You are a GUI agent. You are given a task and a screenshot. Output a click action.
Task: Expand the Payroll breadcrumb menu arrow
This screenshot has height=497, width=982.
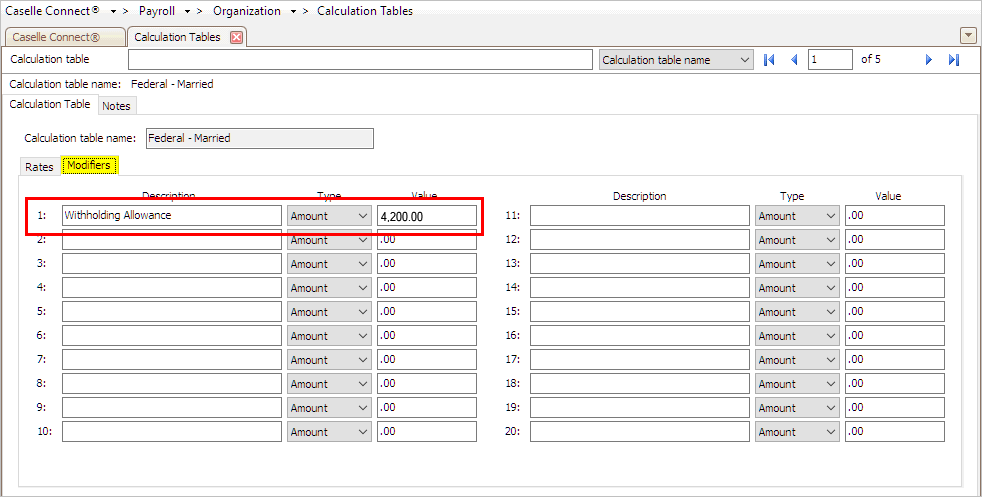pos(188,11)
